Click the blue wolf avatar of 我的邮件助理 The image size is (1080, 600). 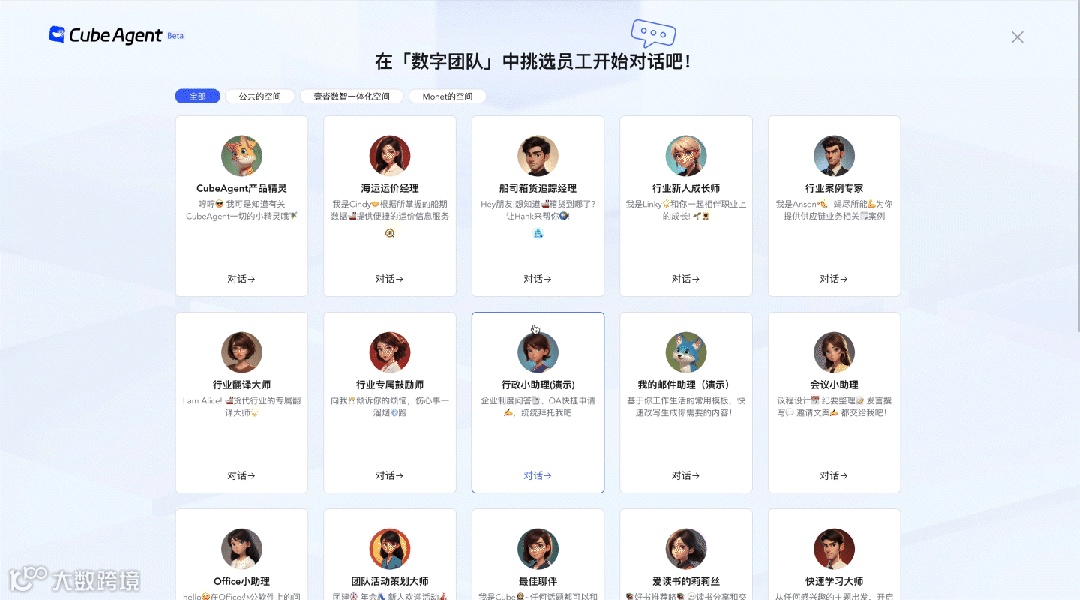click(686, 352)
